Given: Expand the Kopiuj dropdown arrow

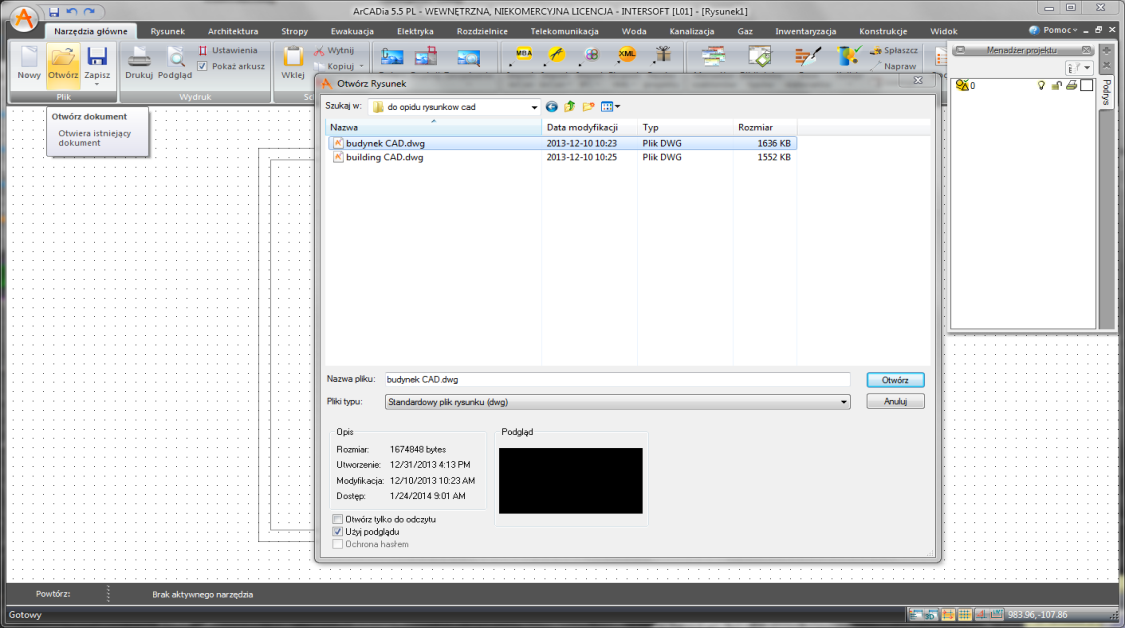Looking at the screenshot, I should pyautogui.click(x=361, y=66).
